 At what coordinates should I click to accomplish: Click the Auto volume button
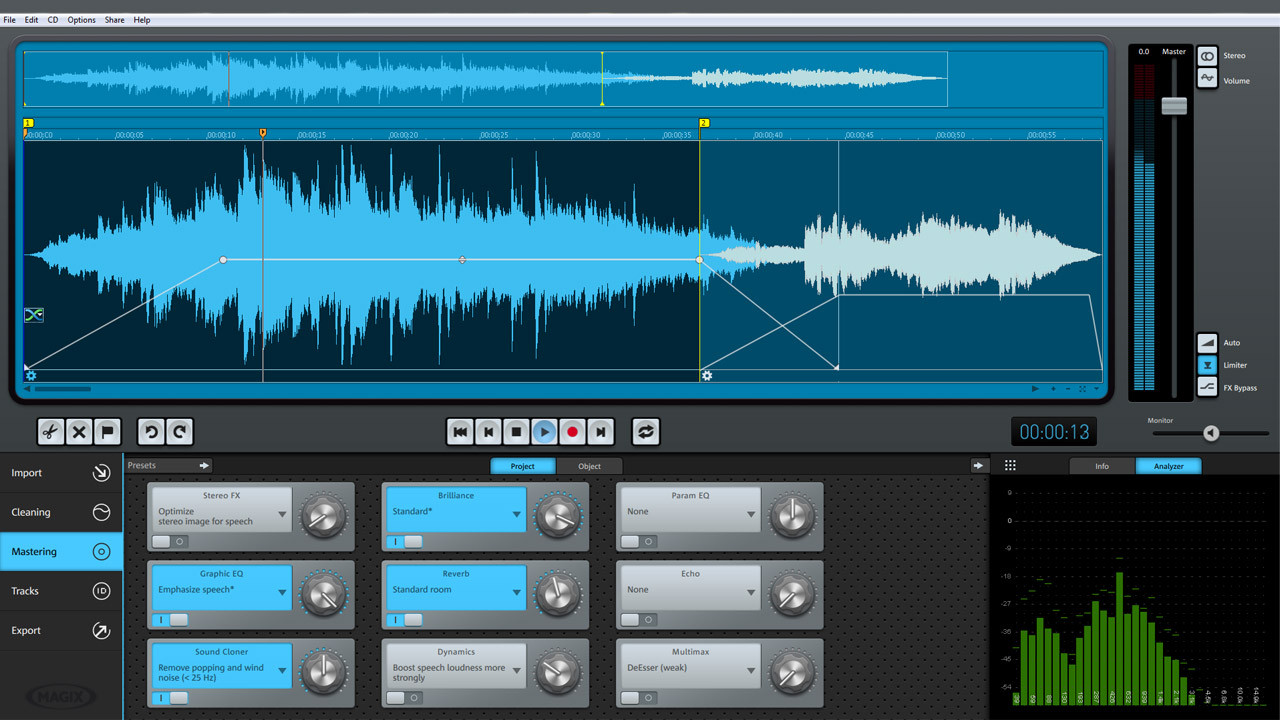click(1208, 342)
